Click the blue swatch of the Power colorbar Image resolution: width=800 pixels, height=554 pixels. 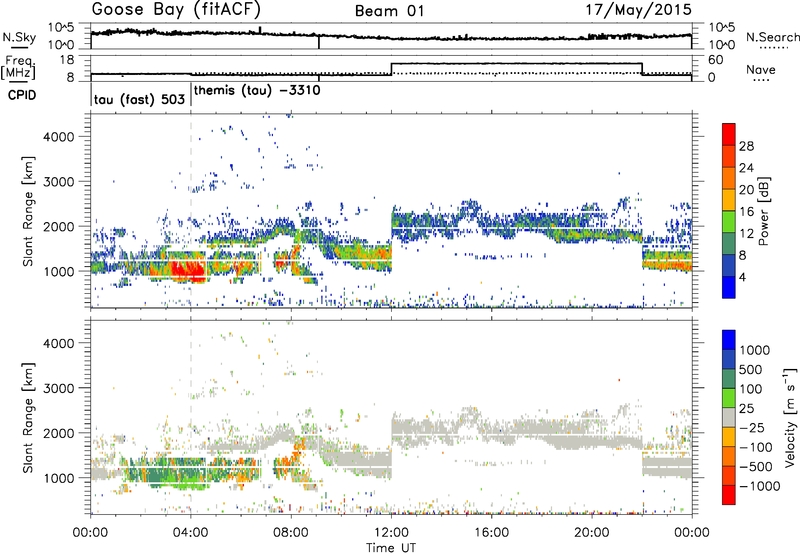(x=729, y=288)
